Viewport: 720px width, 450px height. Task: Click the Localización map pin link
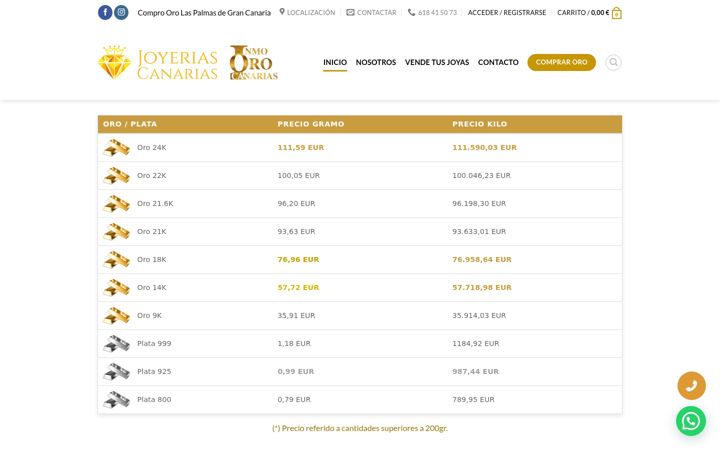307,12
